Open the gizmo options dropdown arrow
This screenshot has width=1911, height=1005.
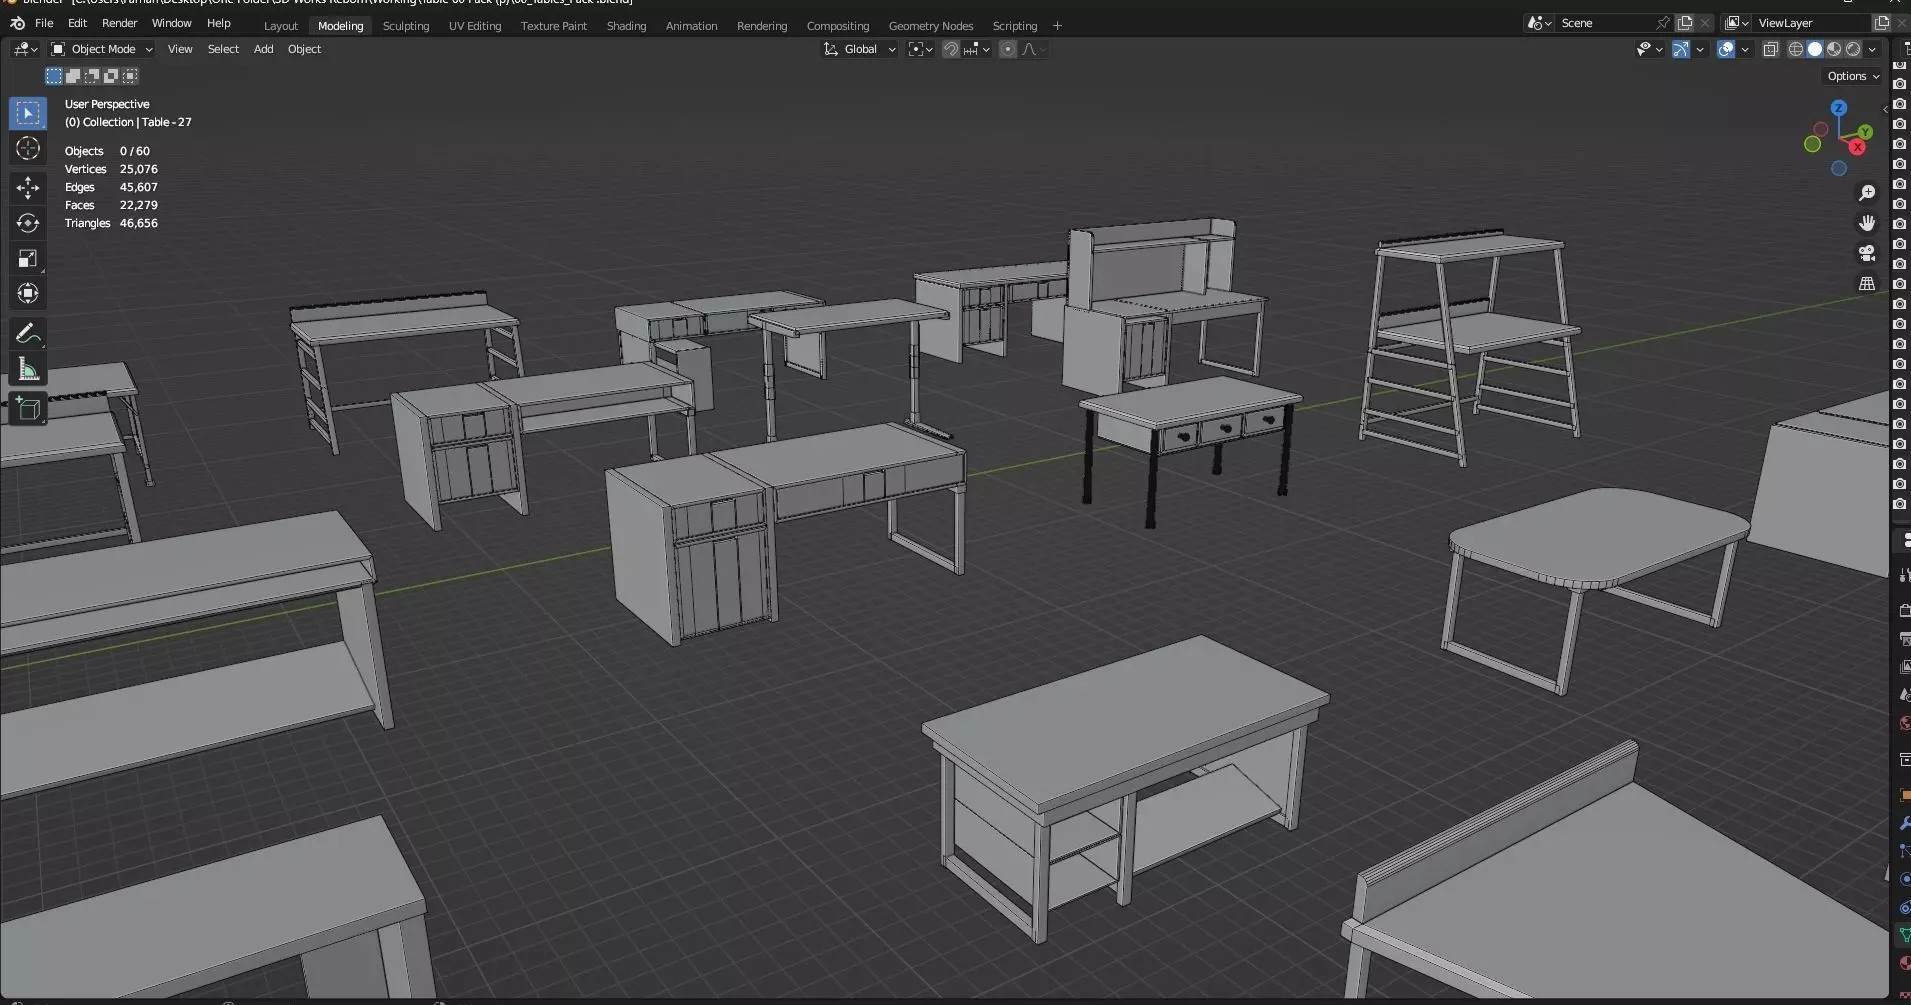click(1700, 49)
